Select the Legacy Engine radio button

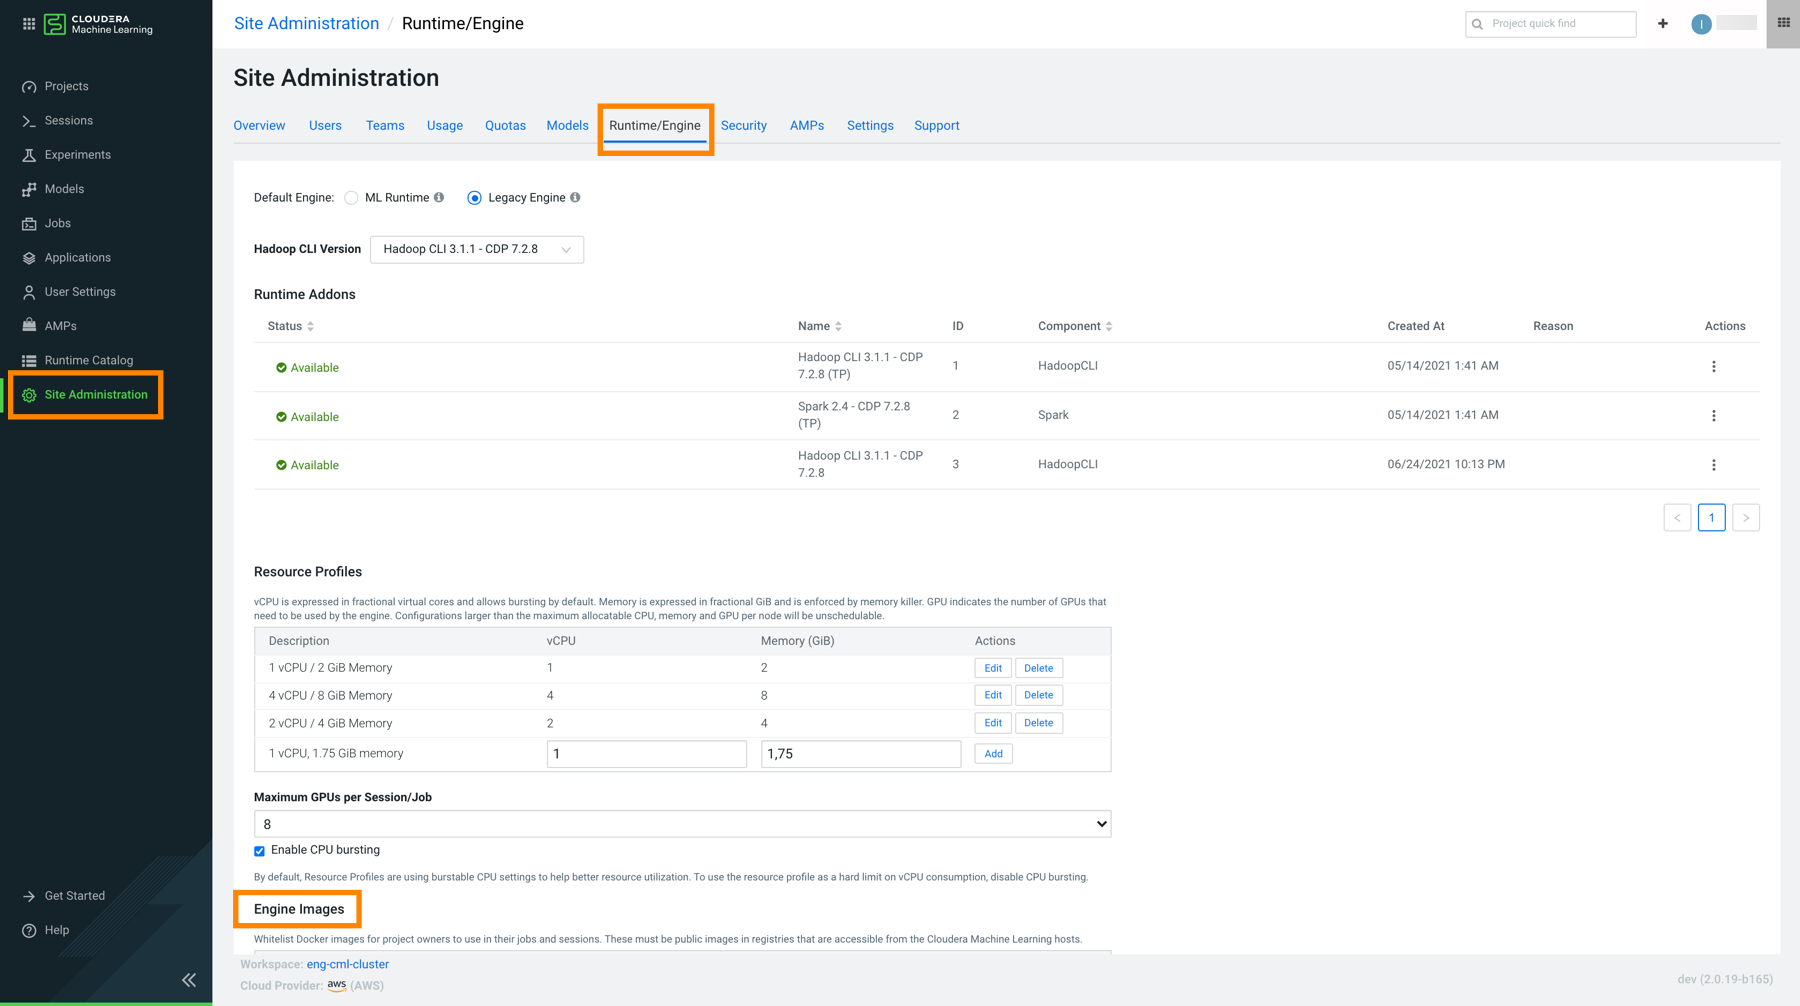coord(475,198)
